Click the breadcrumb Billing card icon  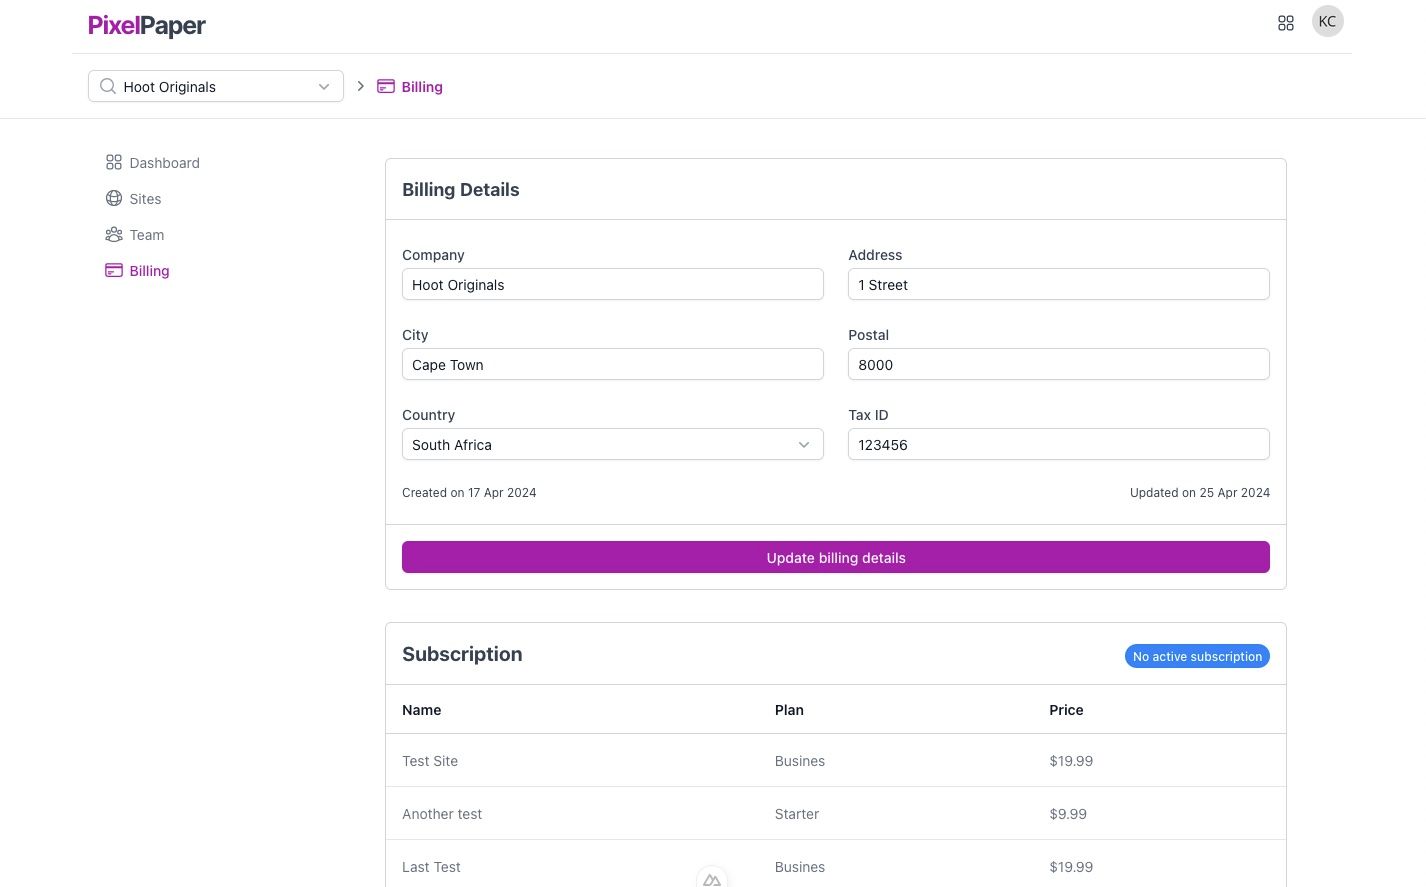pos(386,86)
